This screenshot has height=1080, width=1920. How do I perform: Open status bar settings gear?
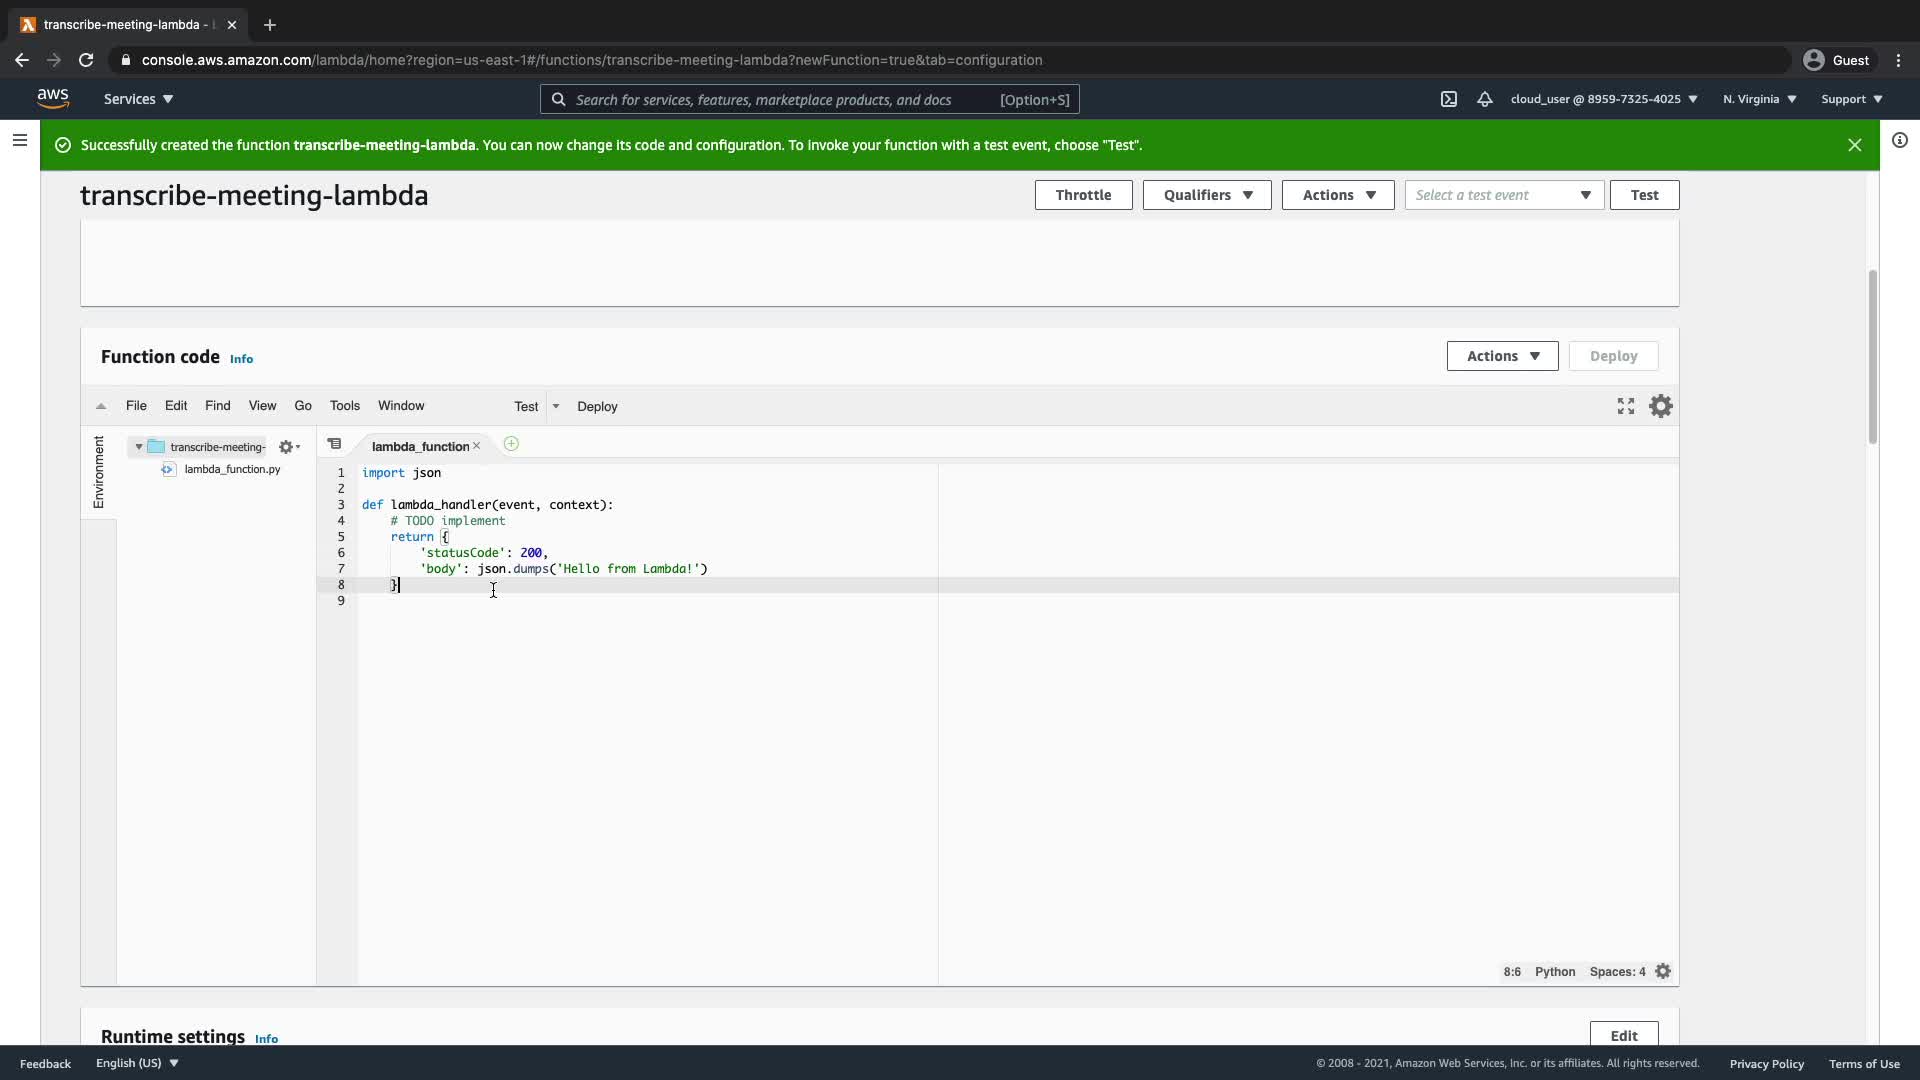click(x=1663, y=972)
